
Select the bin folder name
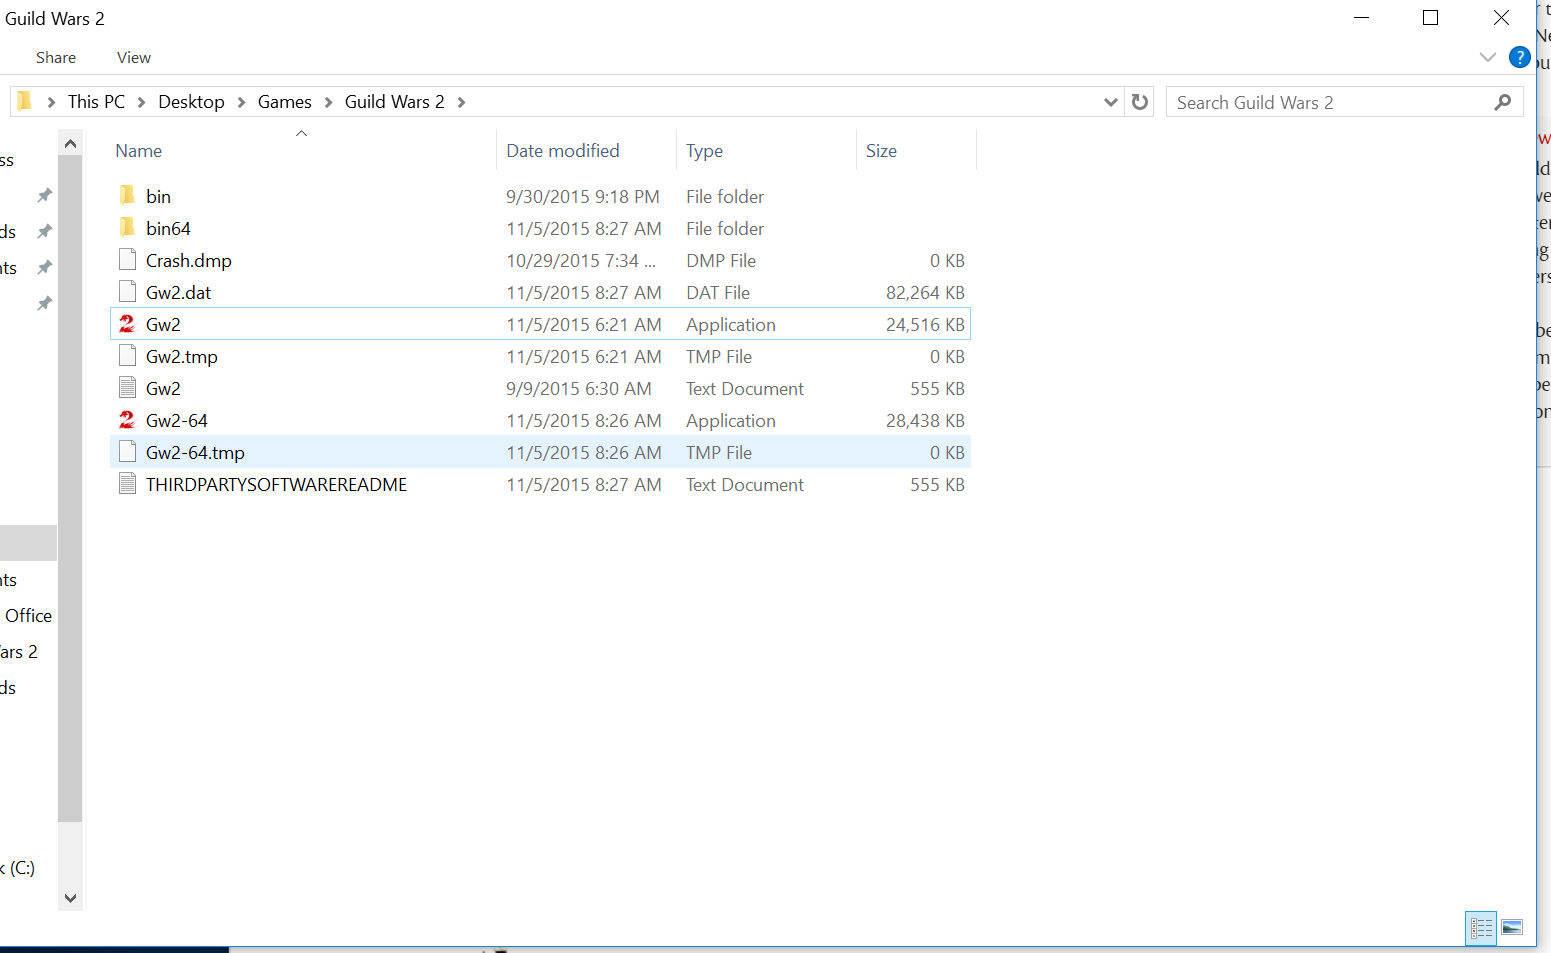pyautogui.click(x=158, y=197)
